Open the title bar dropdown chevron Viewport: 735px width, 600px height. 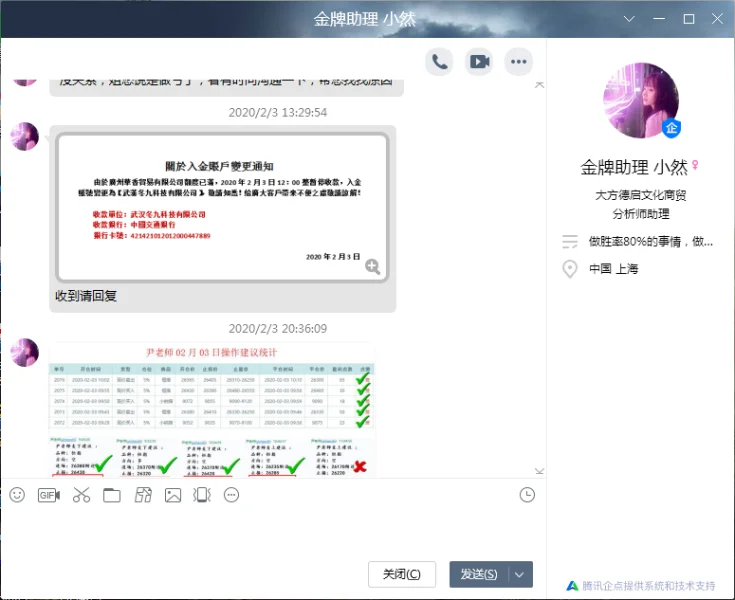[x=629, y=19]
